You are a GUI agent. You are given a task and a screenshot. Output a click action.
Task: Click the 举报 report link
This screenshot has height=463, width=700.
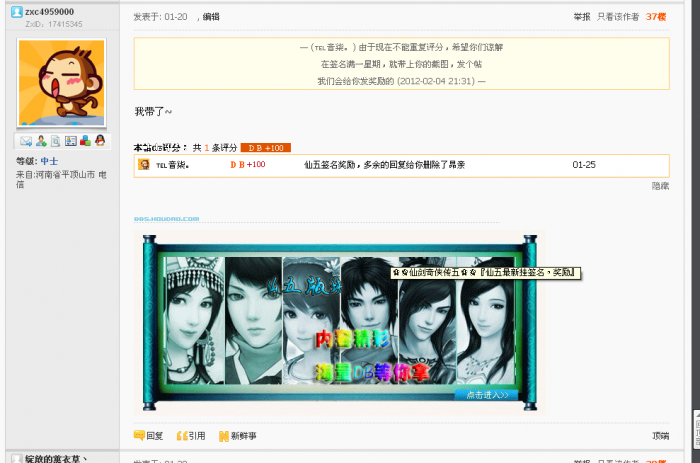tap(582, 17)
